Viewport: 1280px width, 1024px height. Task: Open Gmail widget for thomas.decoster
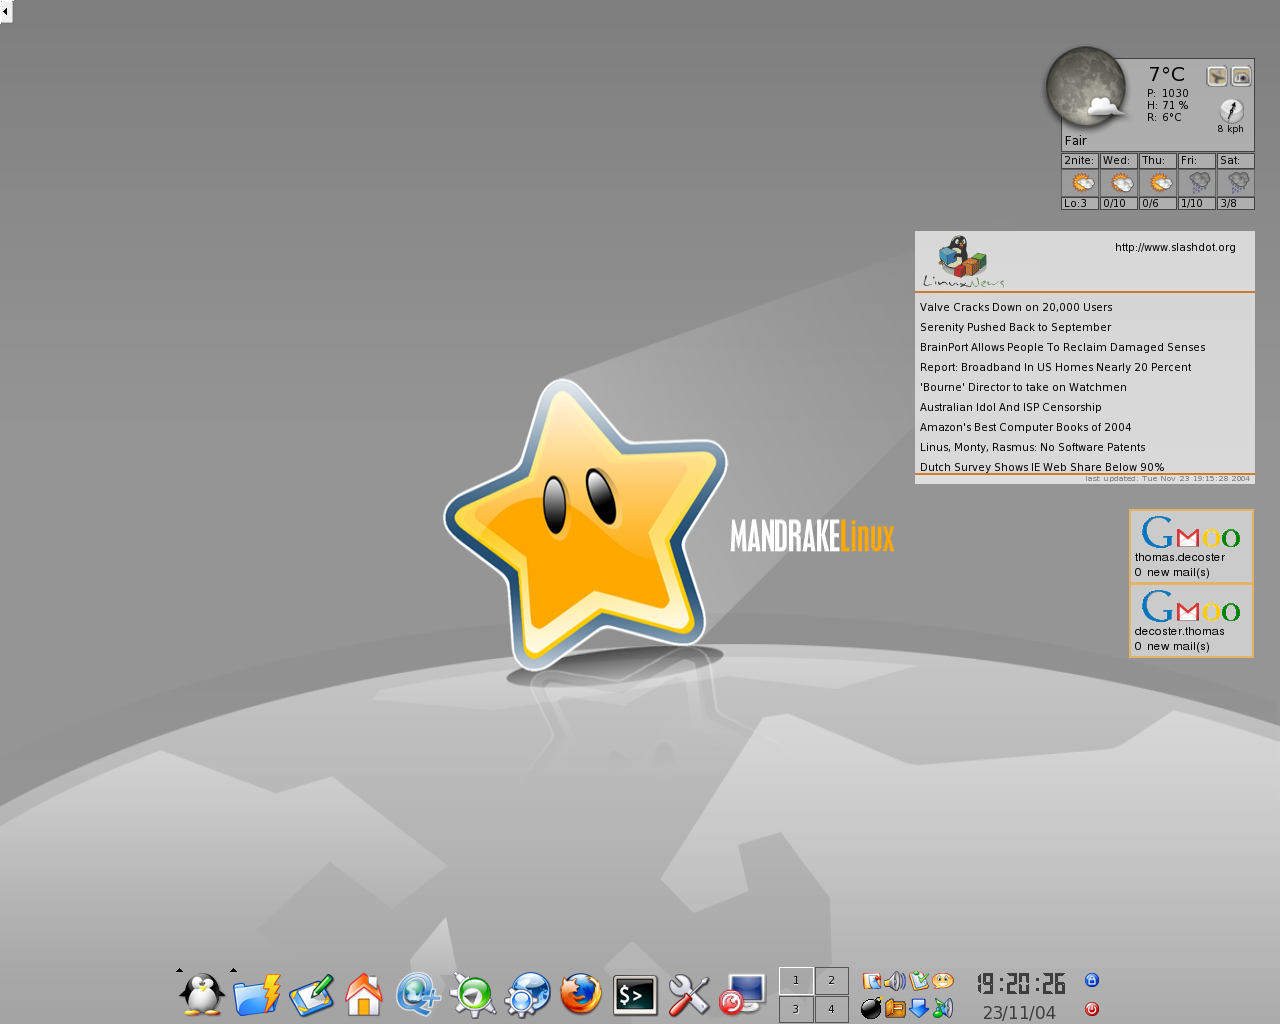click(1191, 546)
